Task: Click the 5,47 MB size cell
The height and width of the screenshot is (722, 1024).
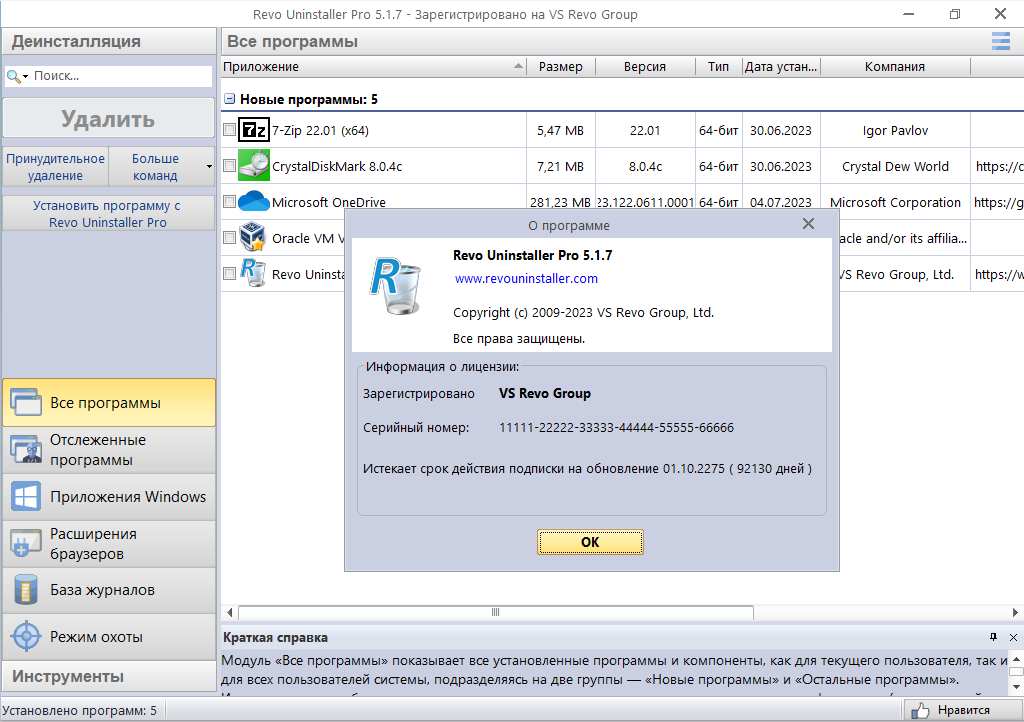Action: (x=560, y=131)
